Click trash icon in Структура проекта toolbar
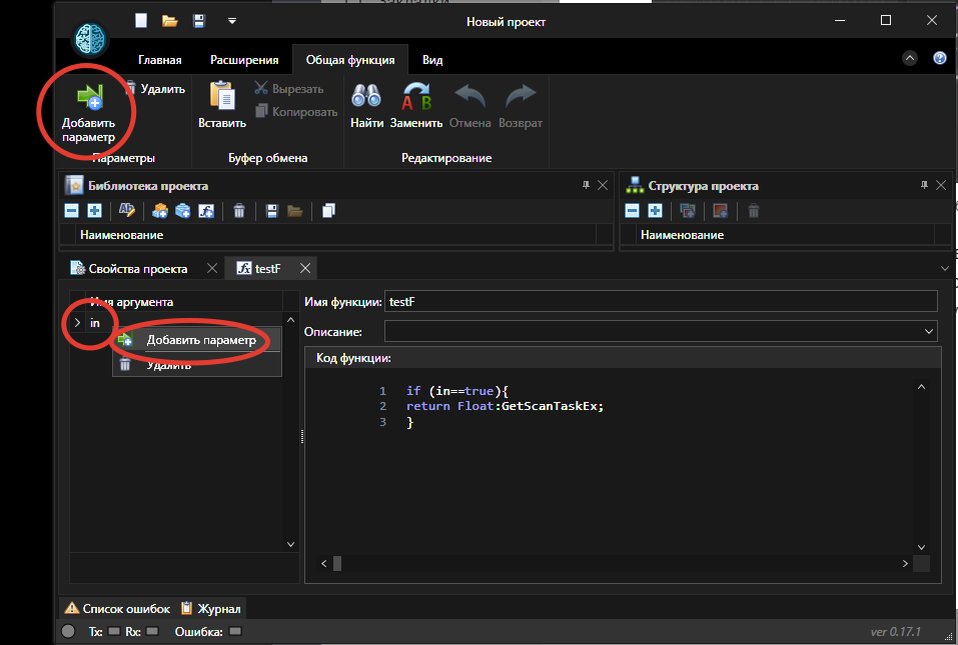The image size is (958, 645). 754,211
